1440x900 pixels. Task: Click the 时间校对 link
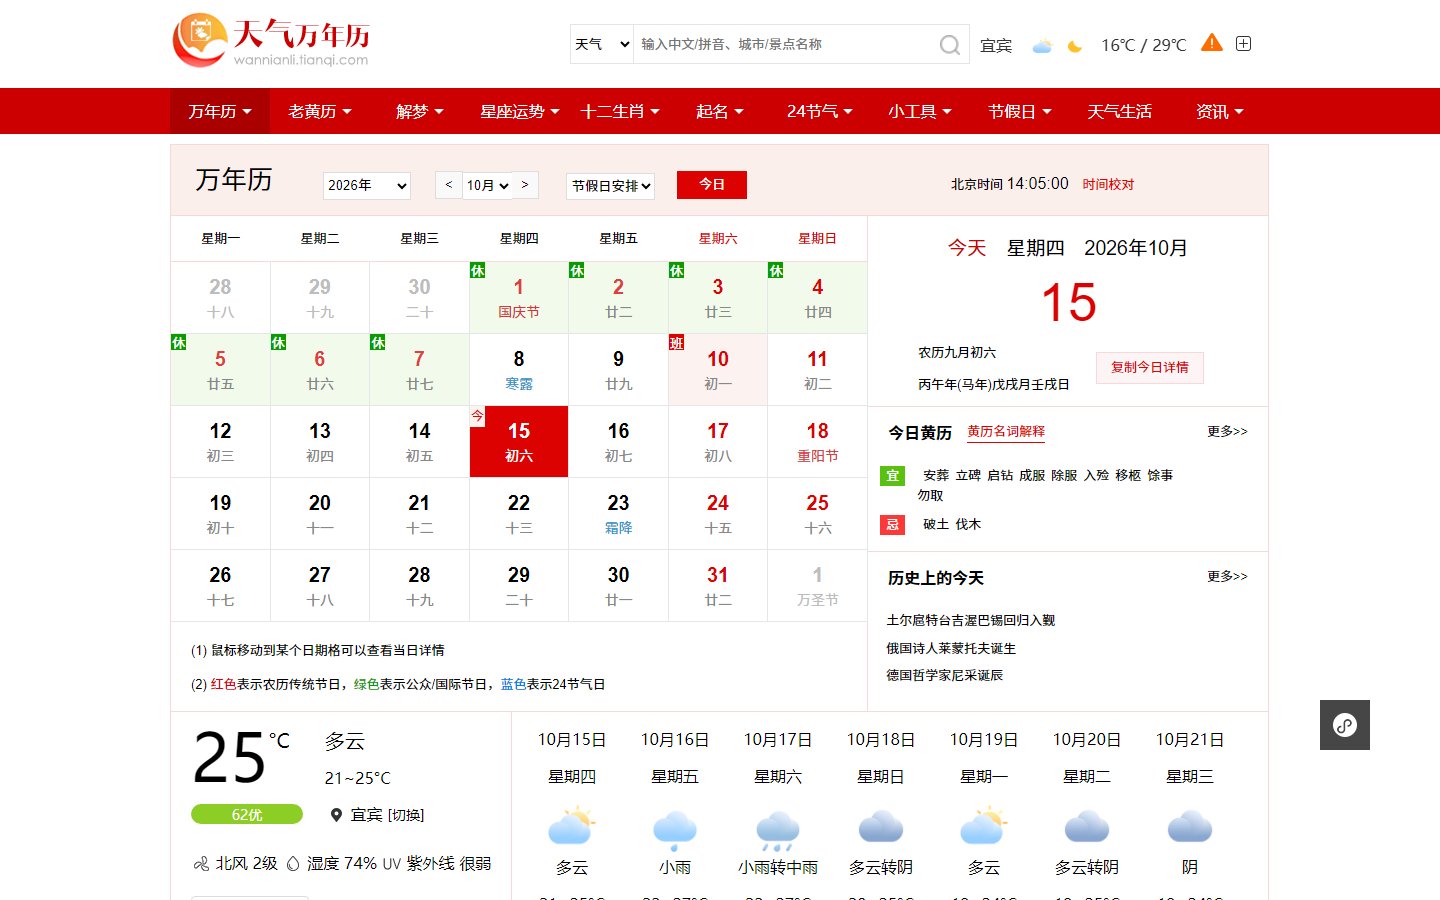pyautogui.click(x=1108, y=184)
